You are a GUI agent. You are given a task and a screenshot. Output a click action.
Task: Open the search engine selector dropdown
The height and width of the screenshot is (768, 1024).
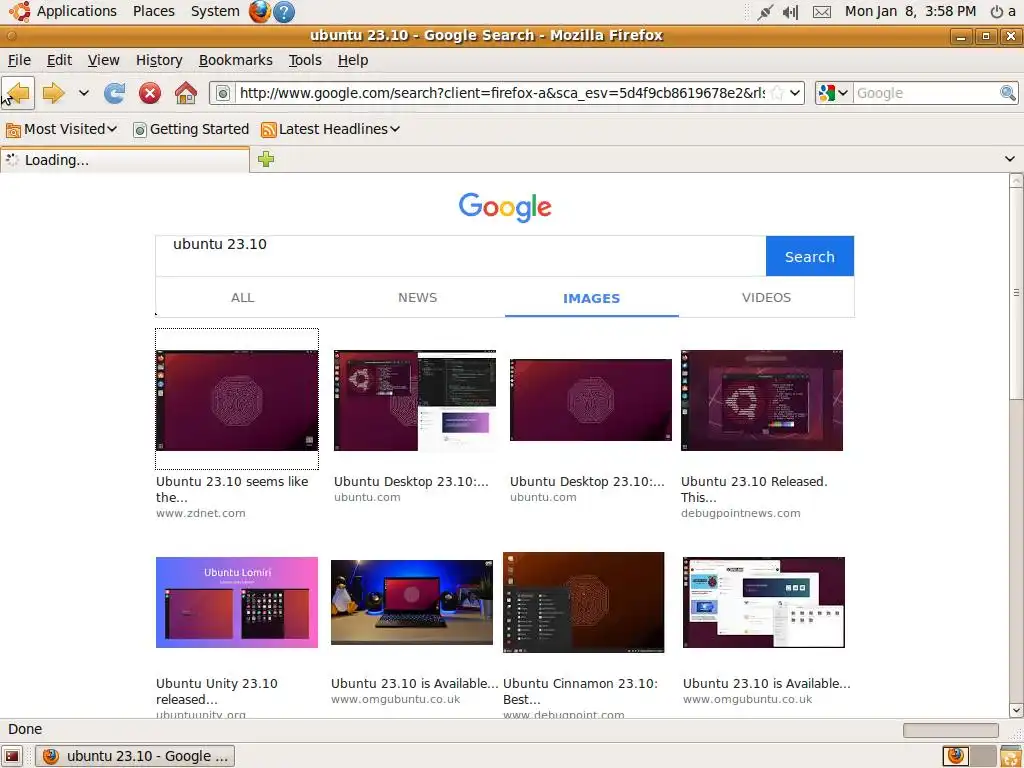click(833, 93)
